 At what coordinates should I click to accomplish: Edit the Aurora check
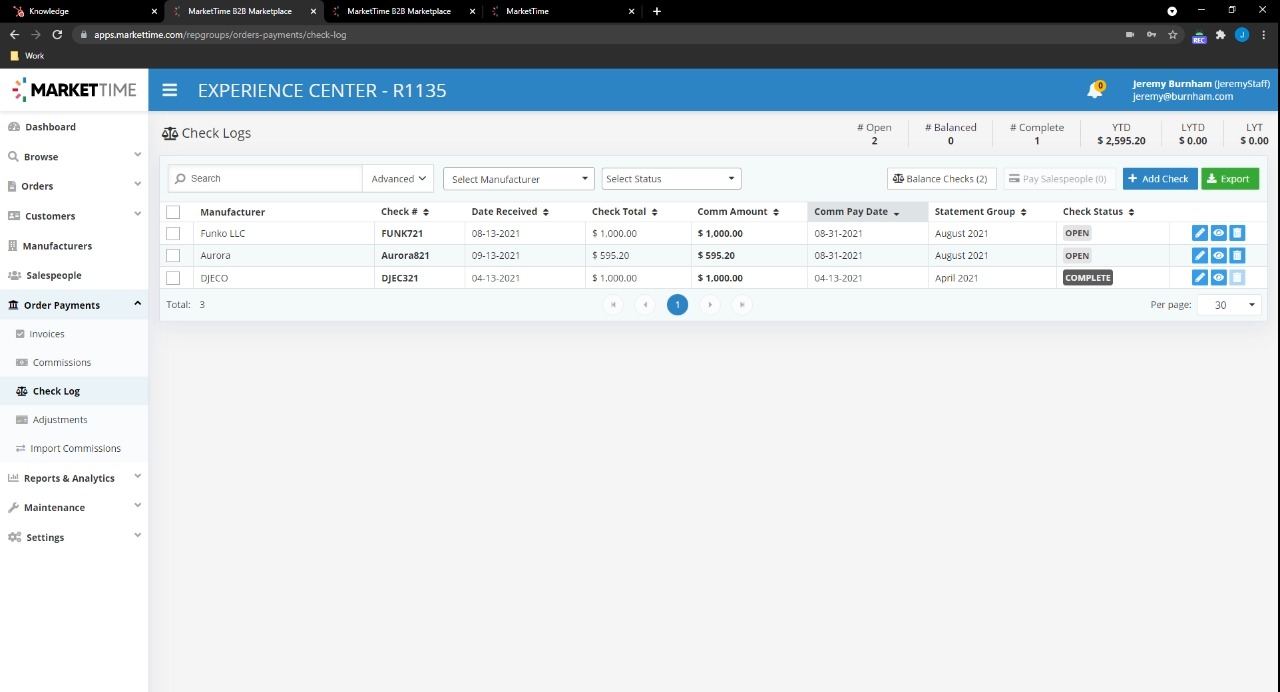pos(1200,255)
